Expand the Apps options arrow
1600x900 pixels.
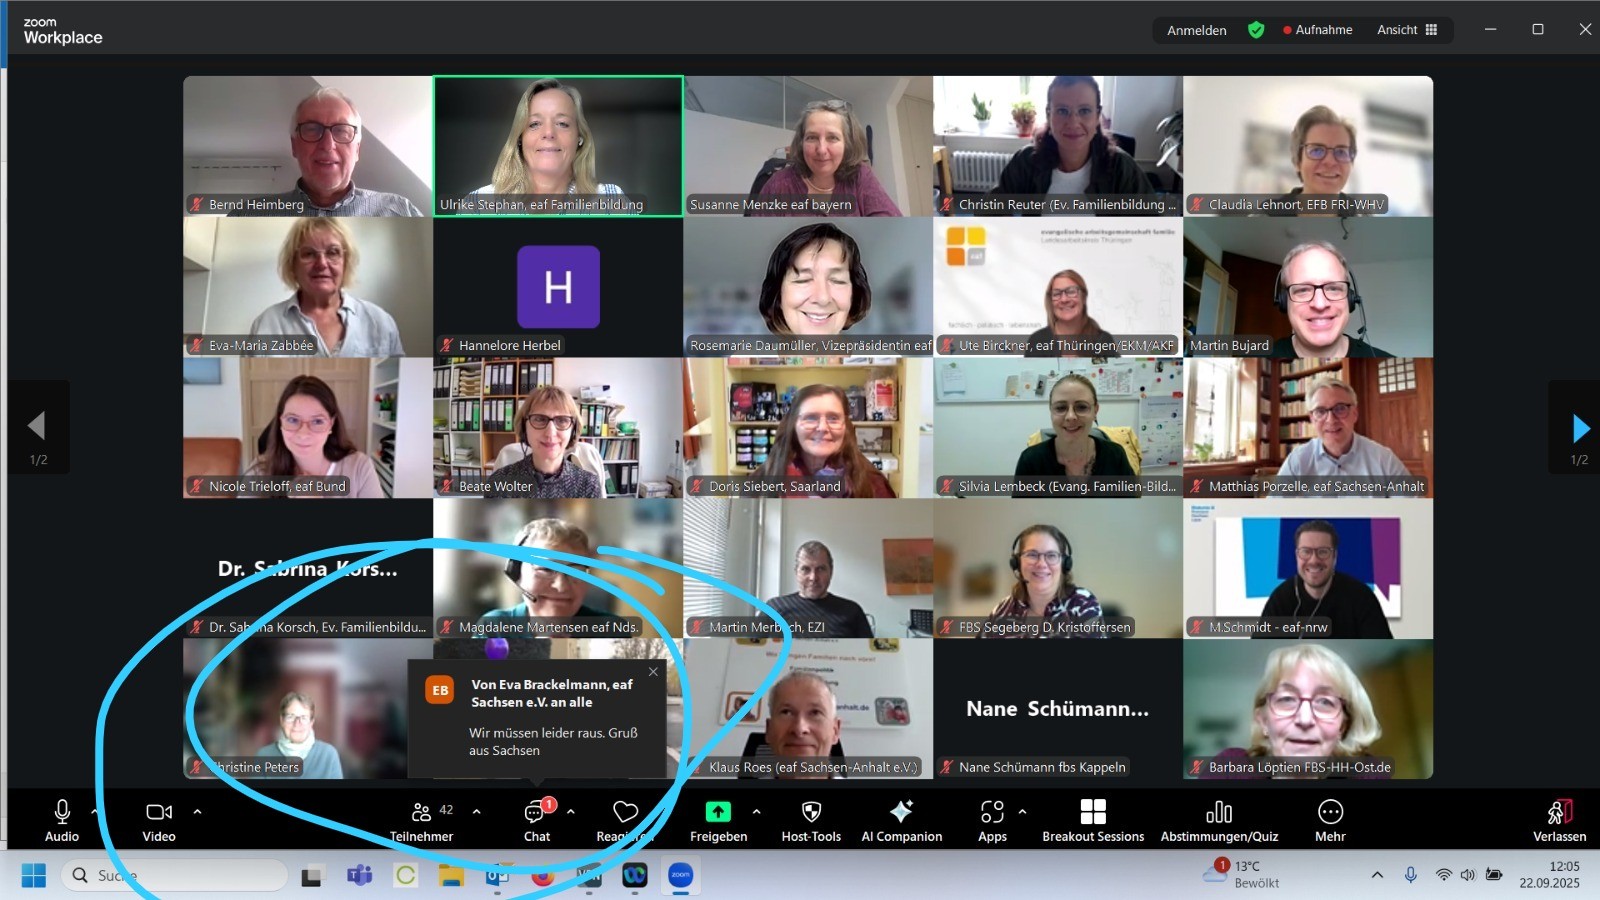[x=1022, y=811]
